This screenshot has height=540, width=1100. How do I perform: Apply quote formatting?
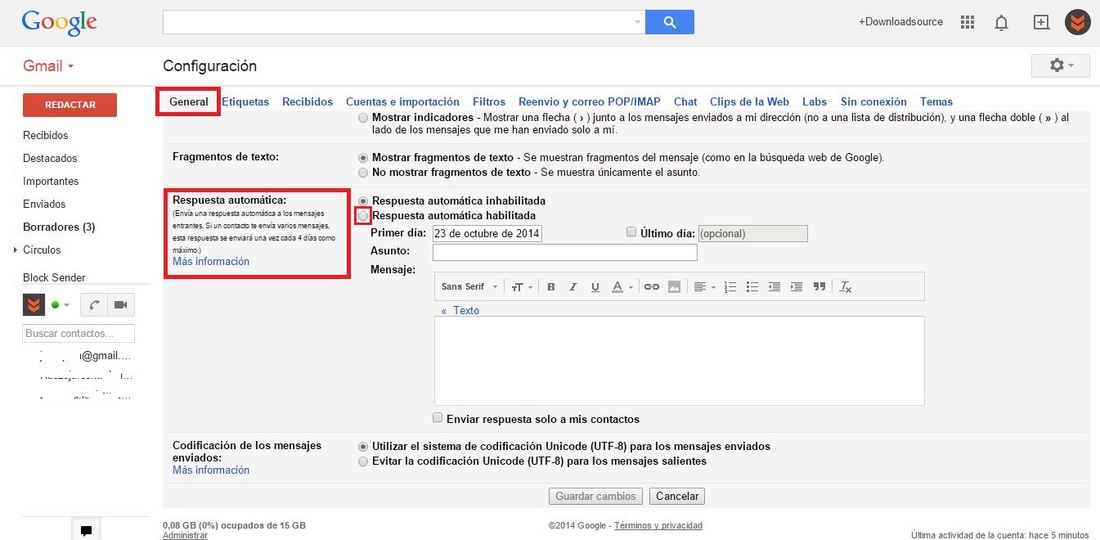(x=819, y=287)
